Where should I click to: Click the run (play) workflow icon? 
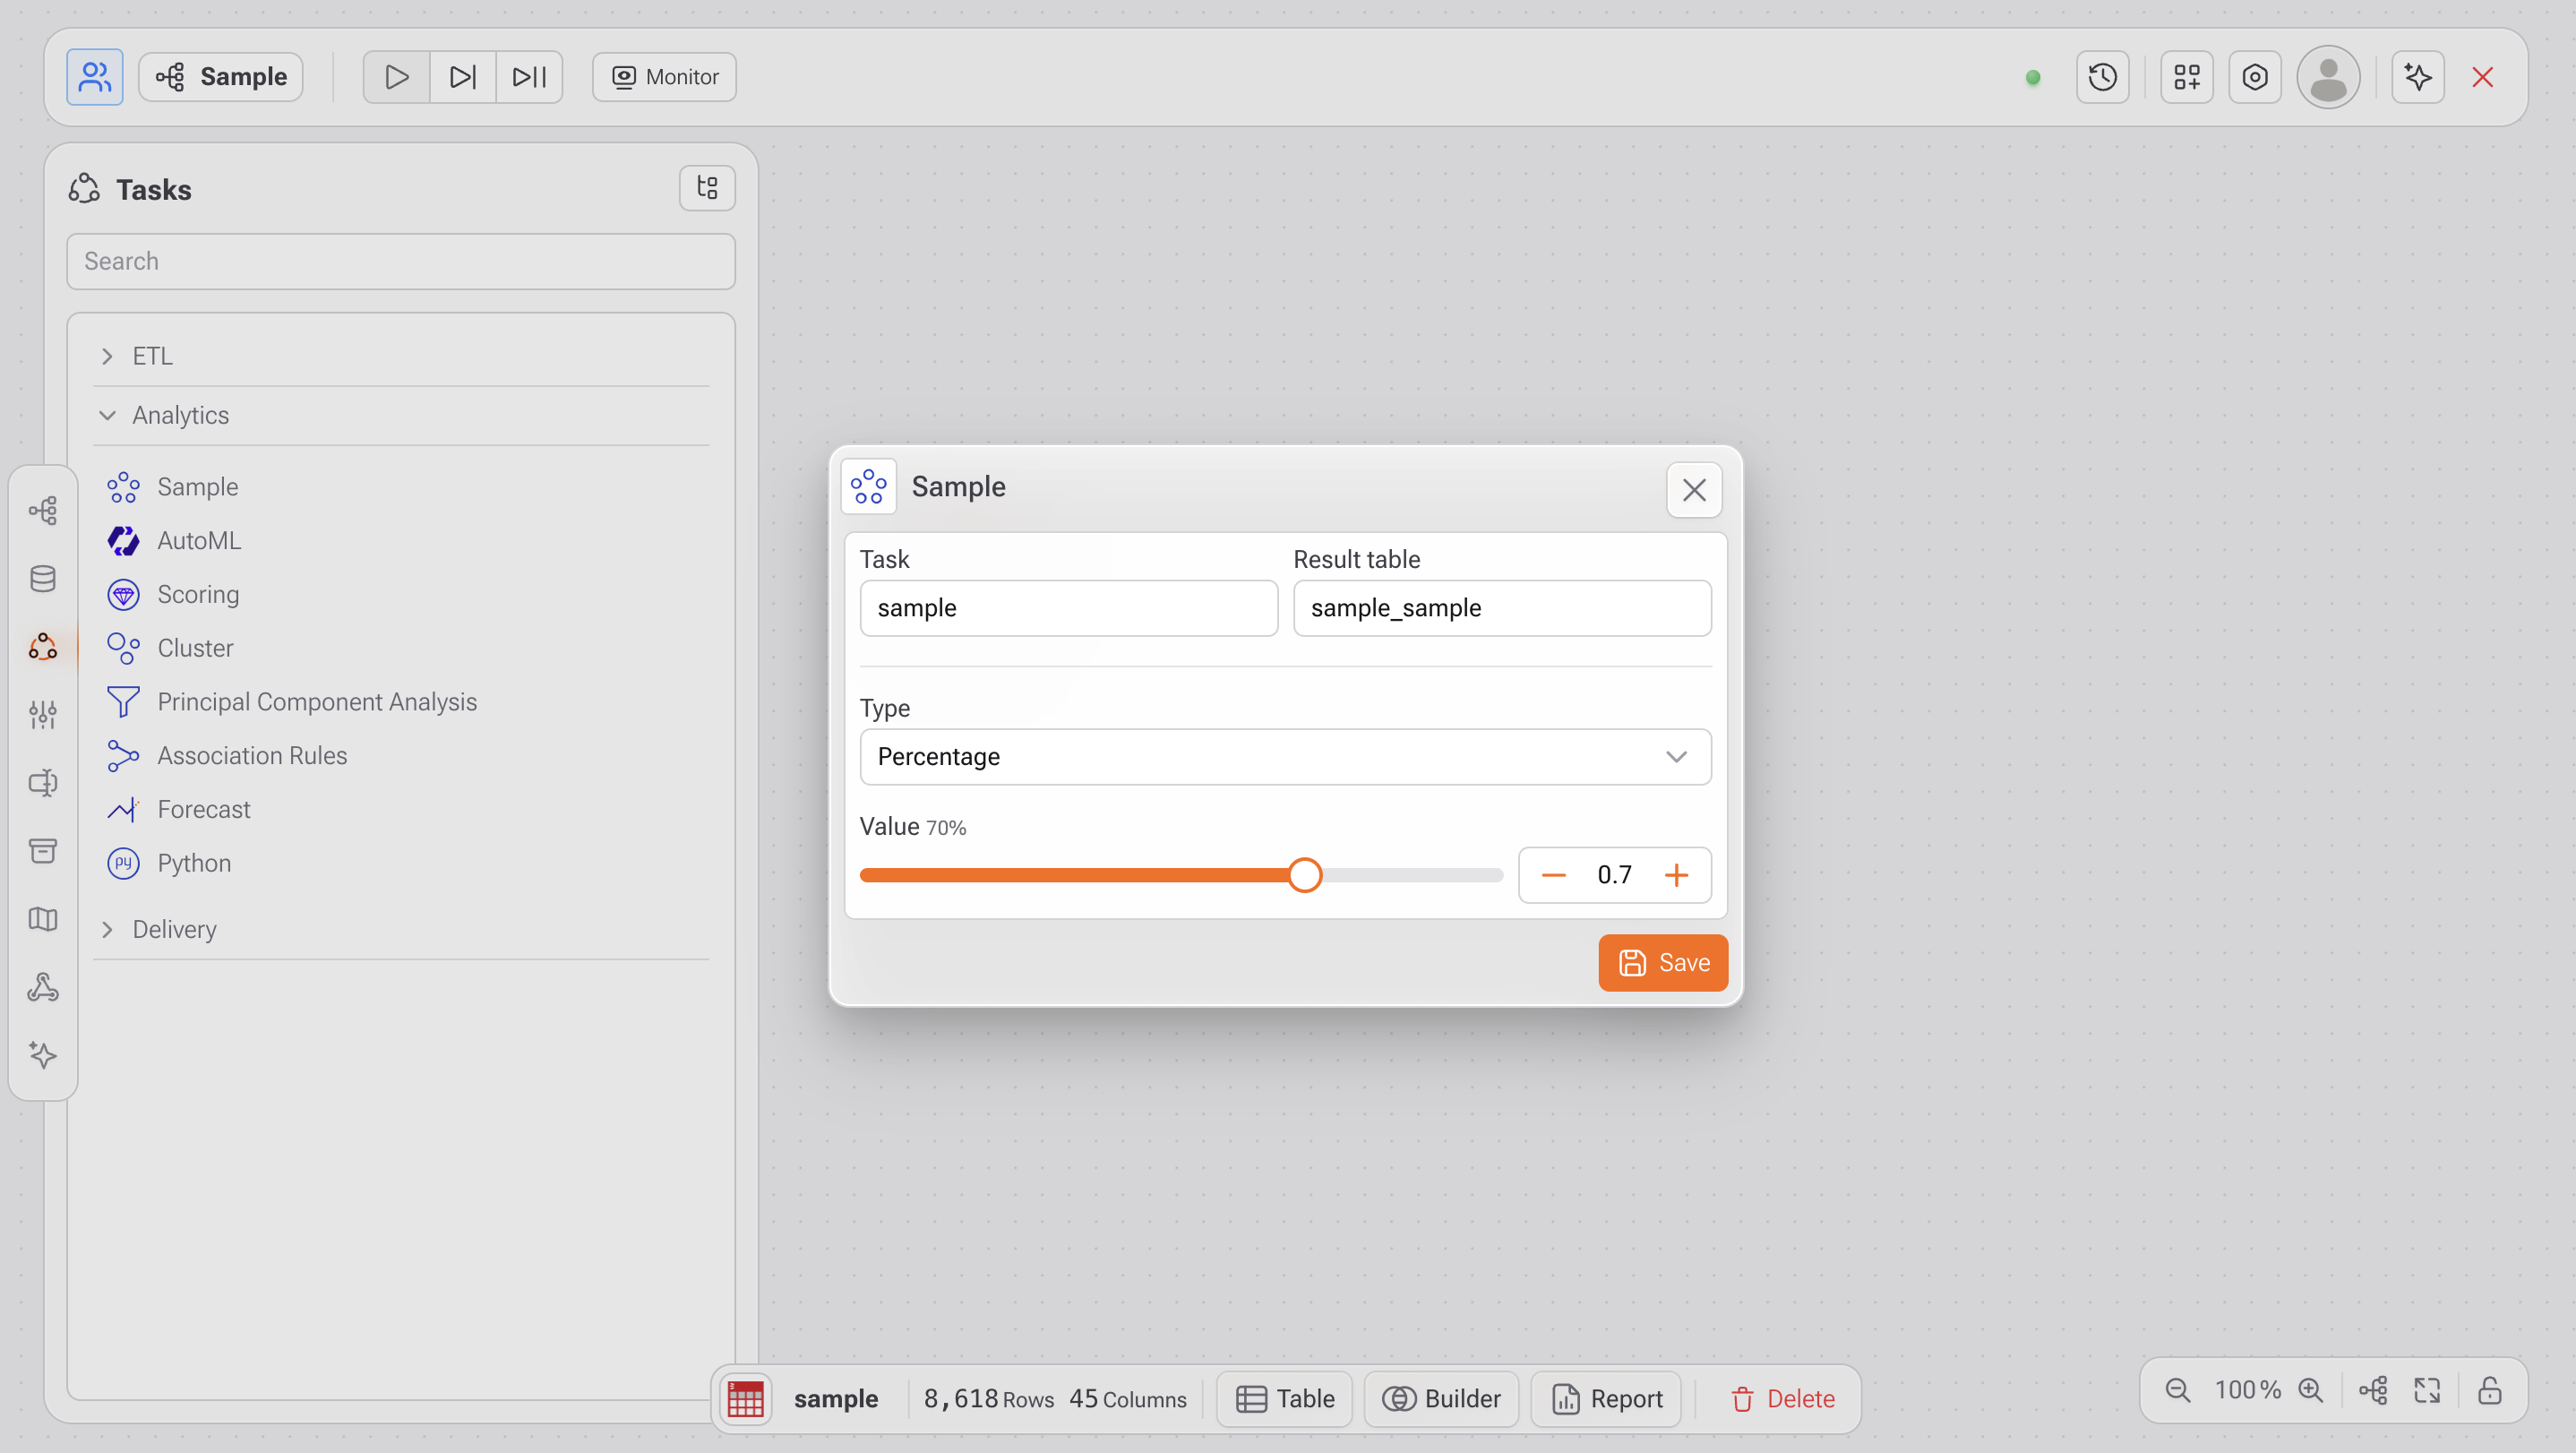pyautogui.click(x=396, y=77)
